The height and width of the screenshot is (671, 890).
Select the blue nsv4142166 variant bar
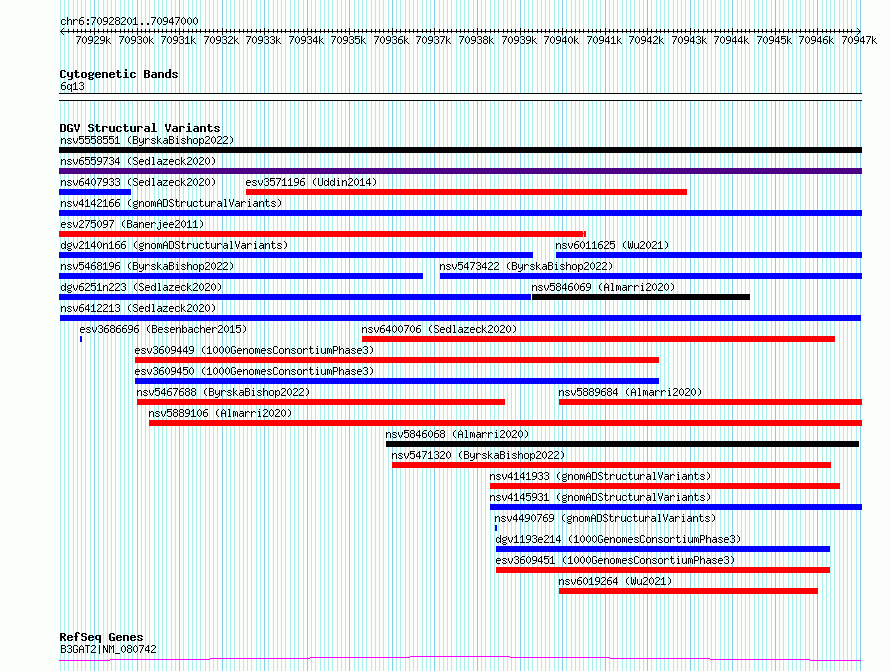click(x=460, y=213)
